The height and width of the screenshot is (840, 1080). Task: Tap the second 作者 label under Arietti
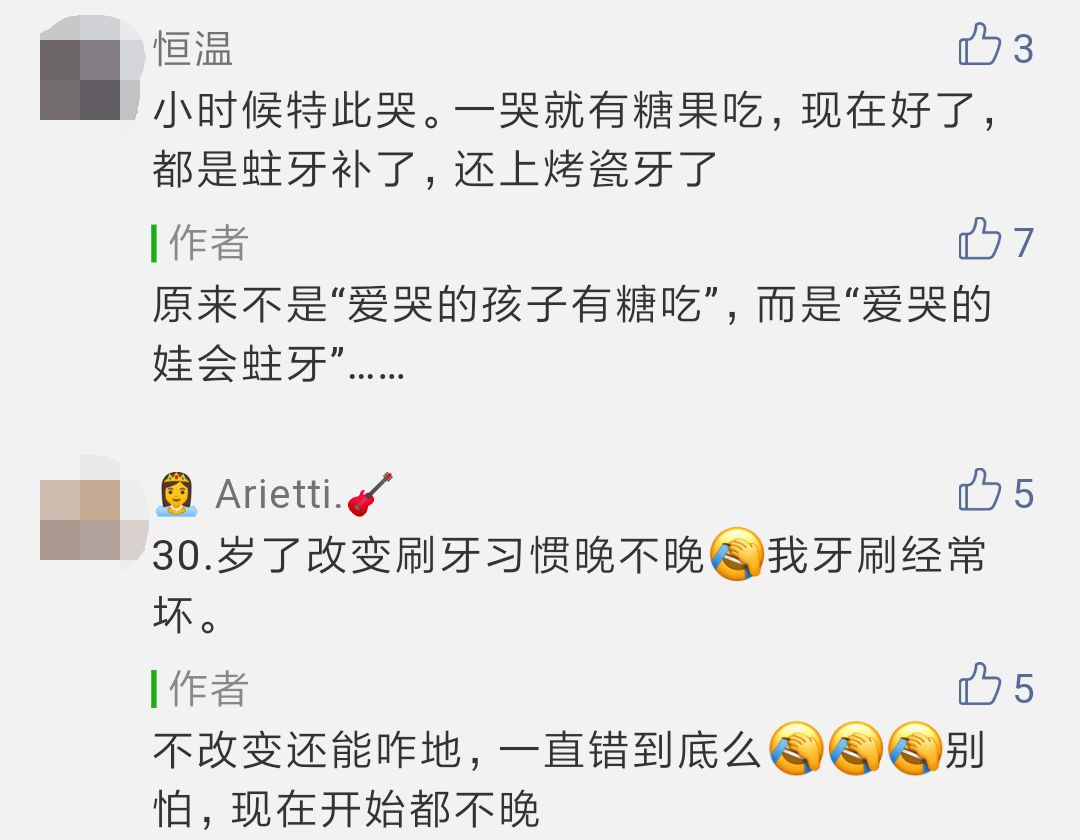[208, 688]
